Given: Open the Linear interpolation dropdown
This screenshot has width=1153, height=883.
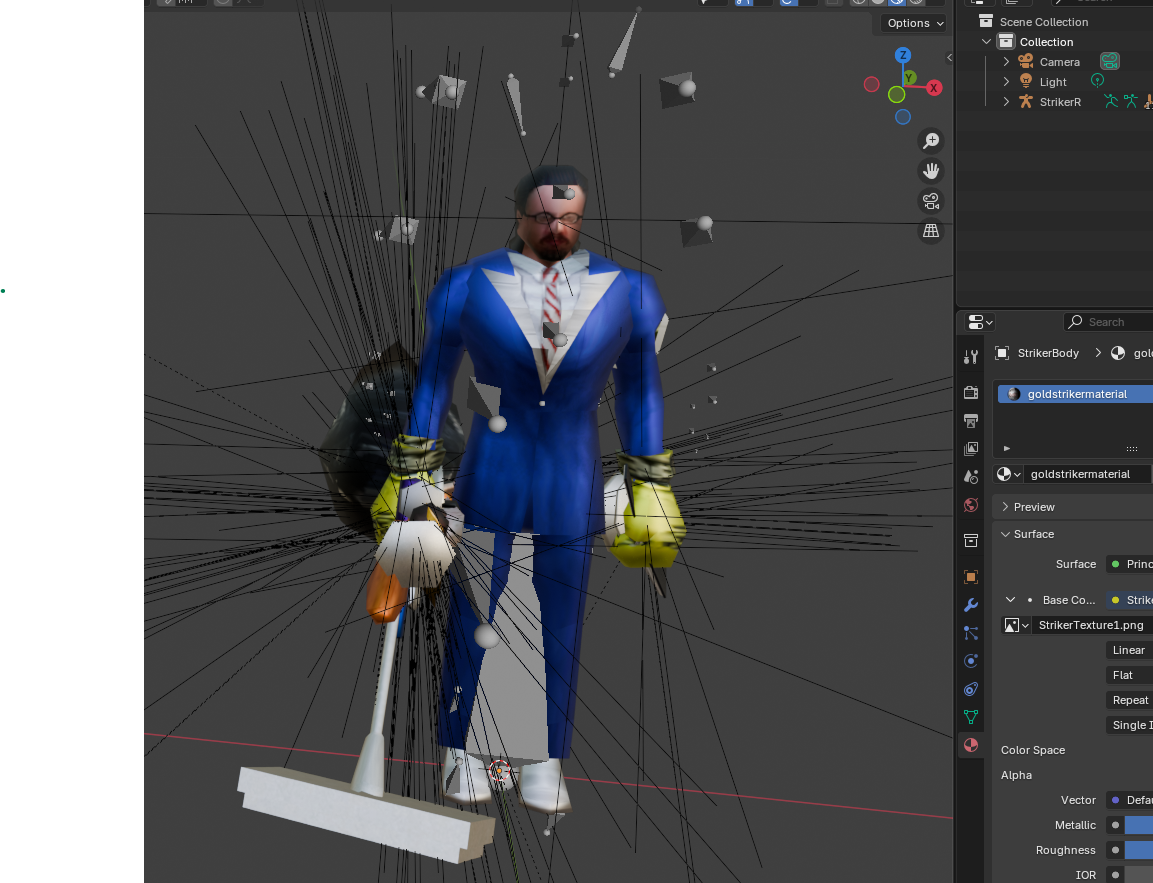Looking at the screenshot, I should [1129, 650].
